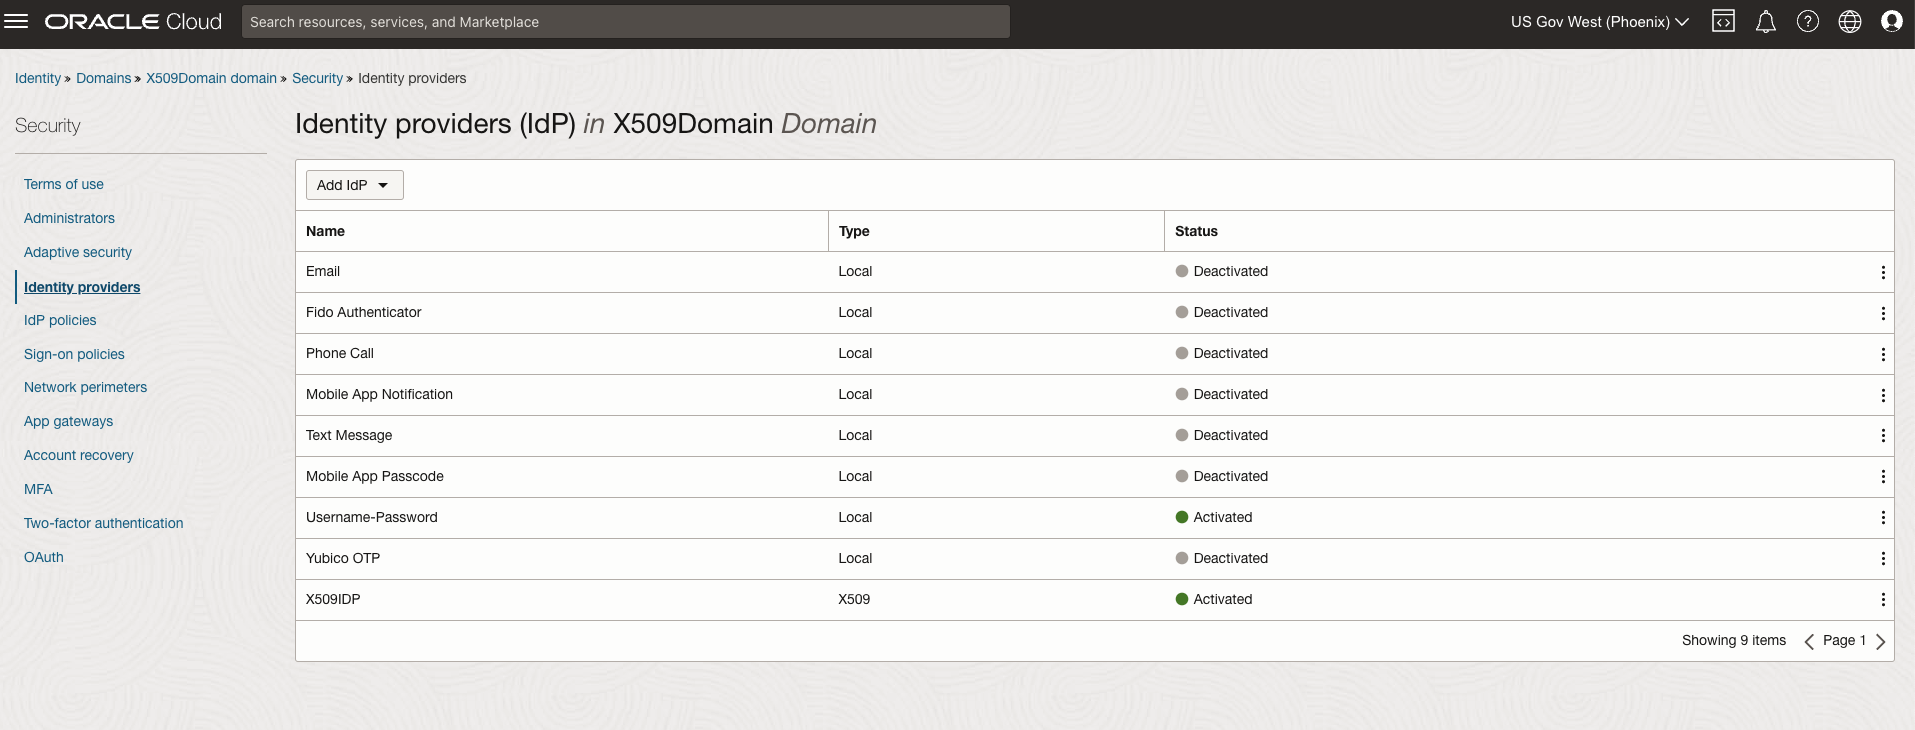Open Network perimeters in sidebar

point(85,387)
